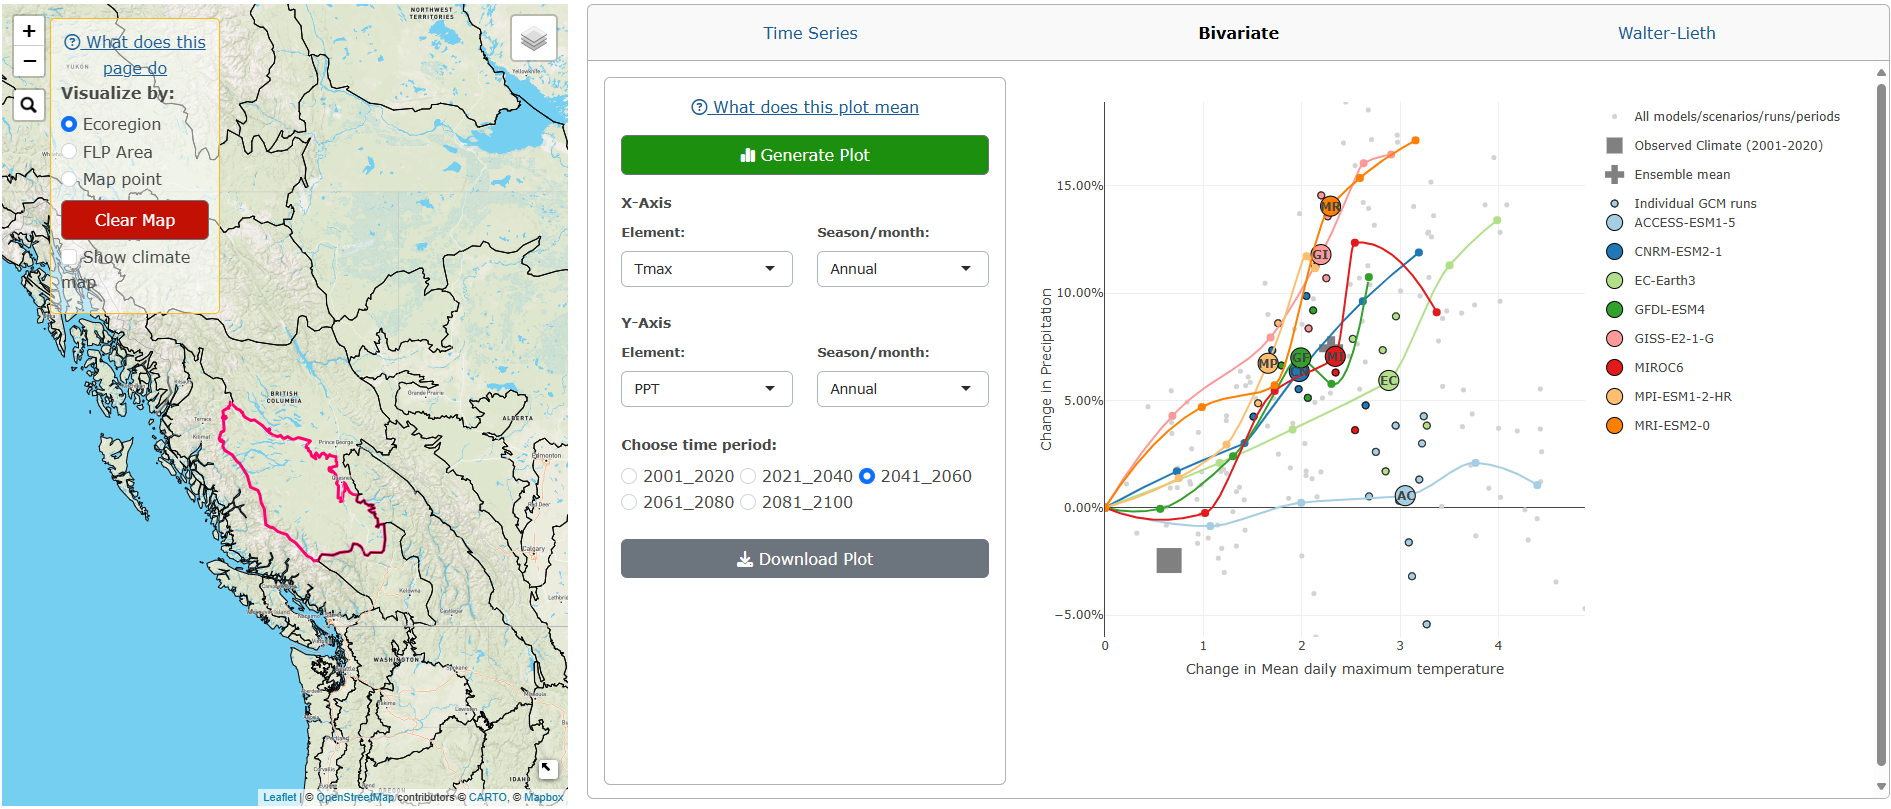Click the Download Plot button
The width and height of the screenshot is (1891, 809).
pyautogui.click(x=805, y=559)
